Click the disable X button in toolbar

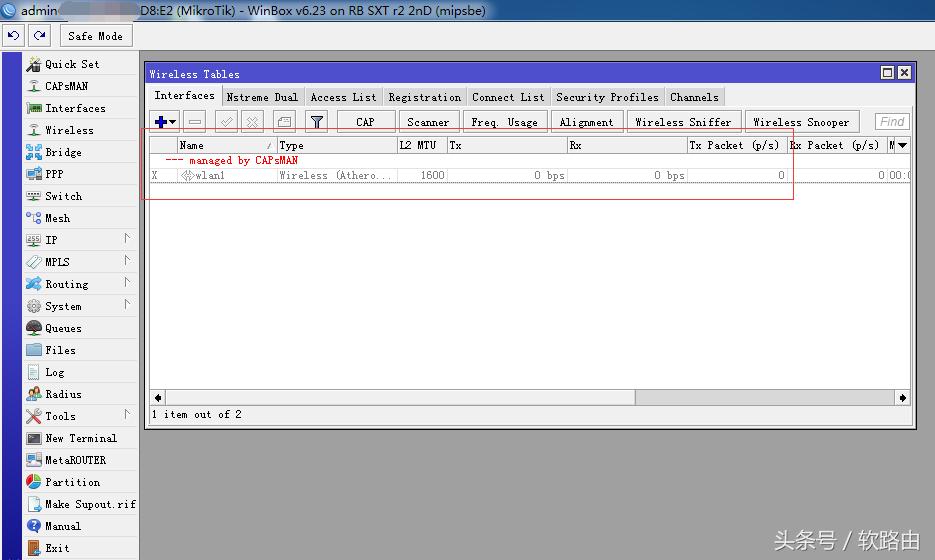click(253, 122)
